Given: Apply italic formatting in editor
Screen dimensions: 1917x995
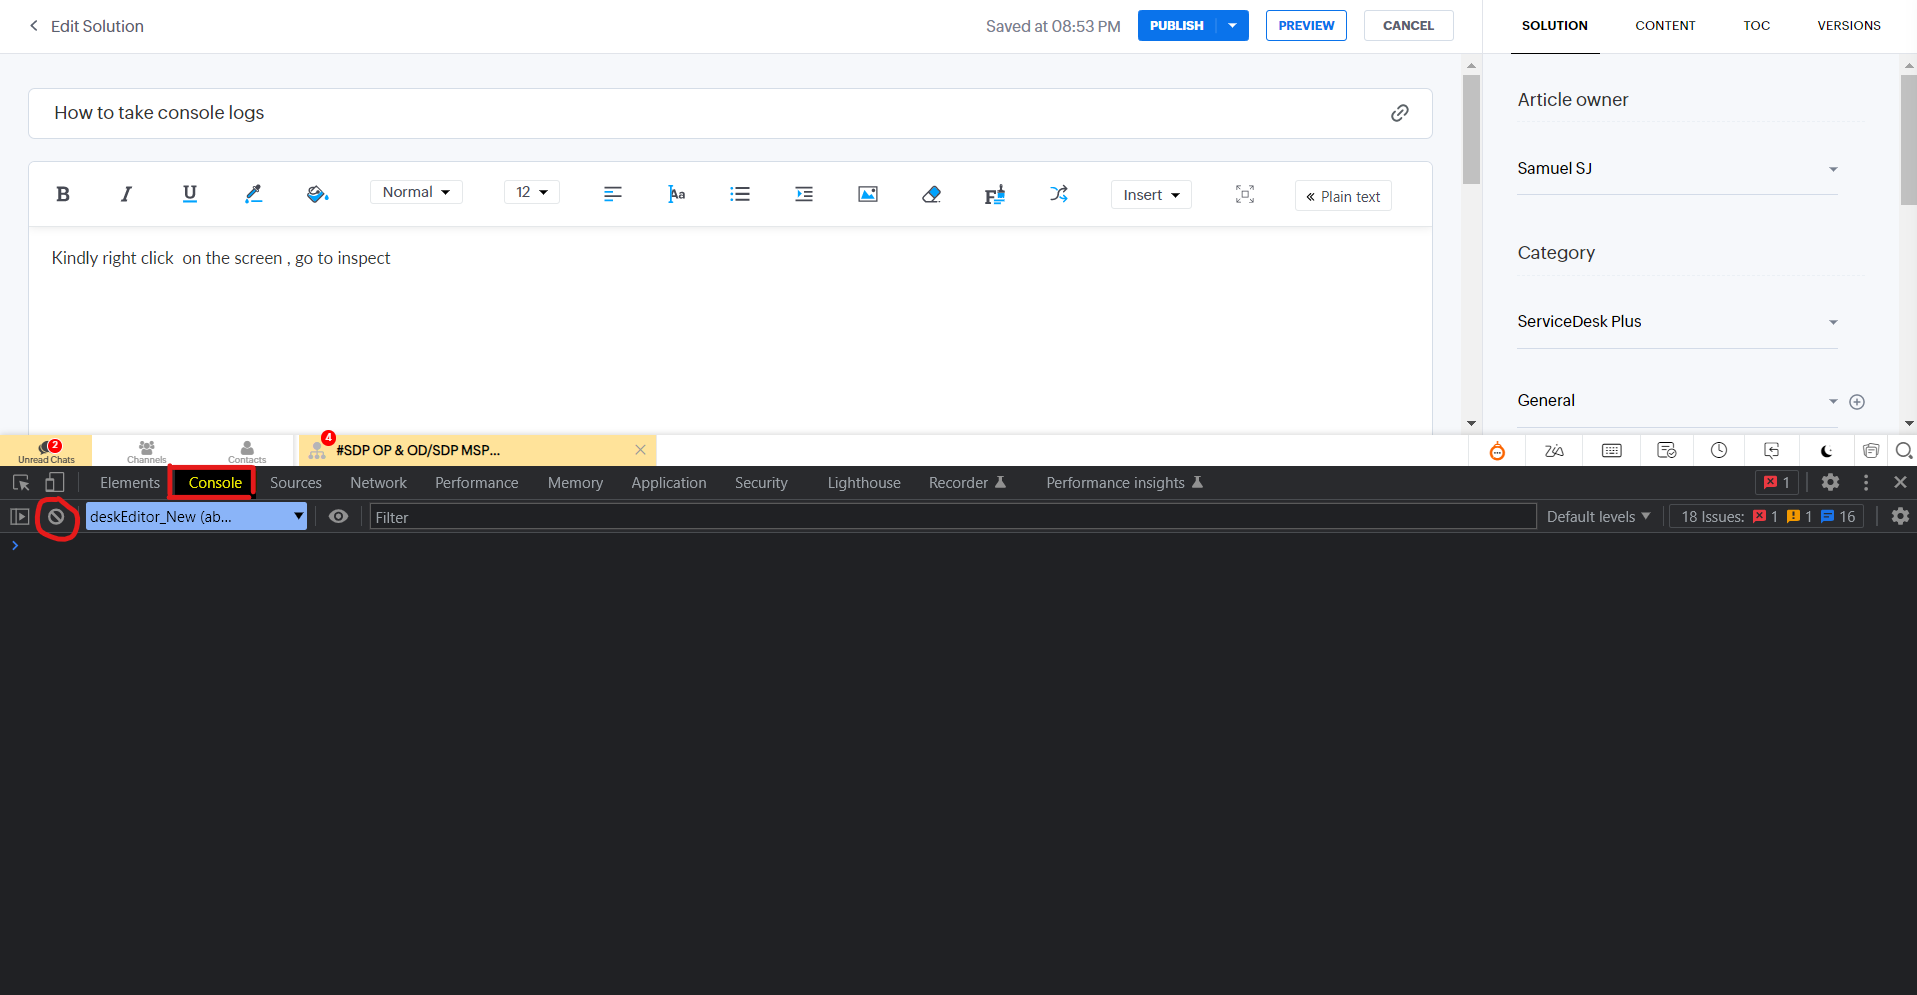Looking at the screenshot, I should (126, 194).
